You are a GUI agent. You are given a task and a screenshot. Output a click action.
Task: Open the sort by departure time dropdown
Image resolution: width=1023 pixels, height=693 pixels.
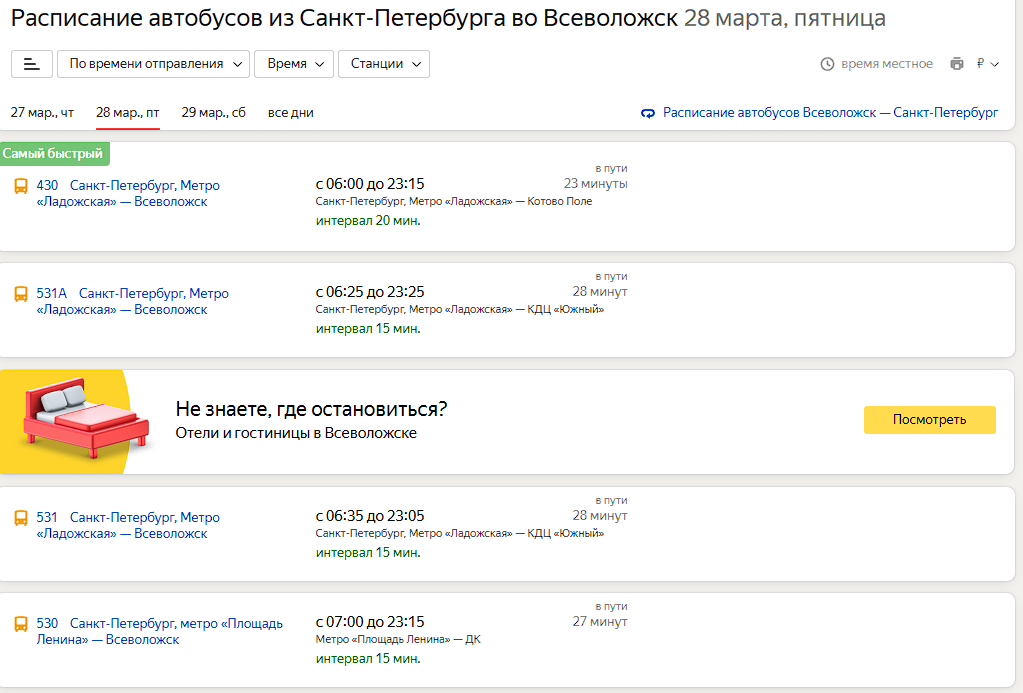point(153,64)
